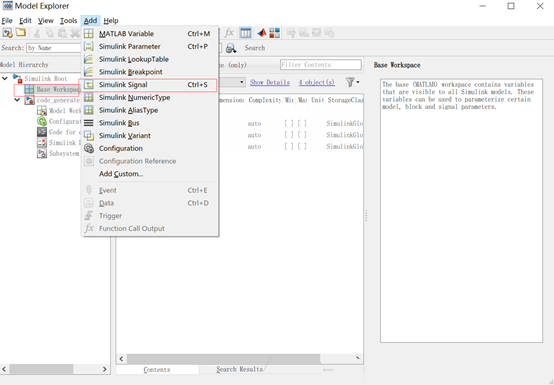Collapse the Simulink Root tree node

(5, 78)
